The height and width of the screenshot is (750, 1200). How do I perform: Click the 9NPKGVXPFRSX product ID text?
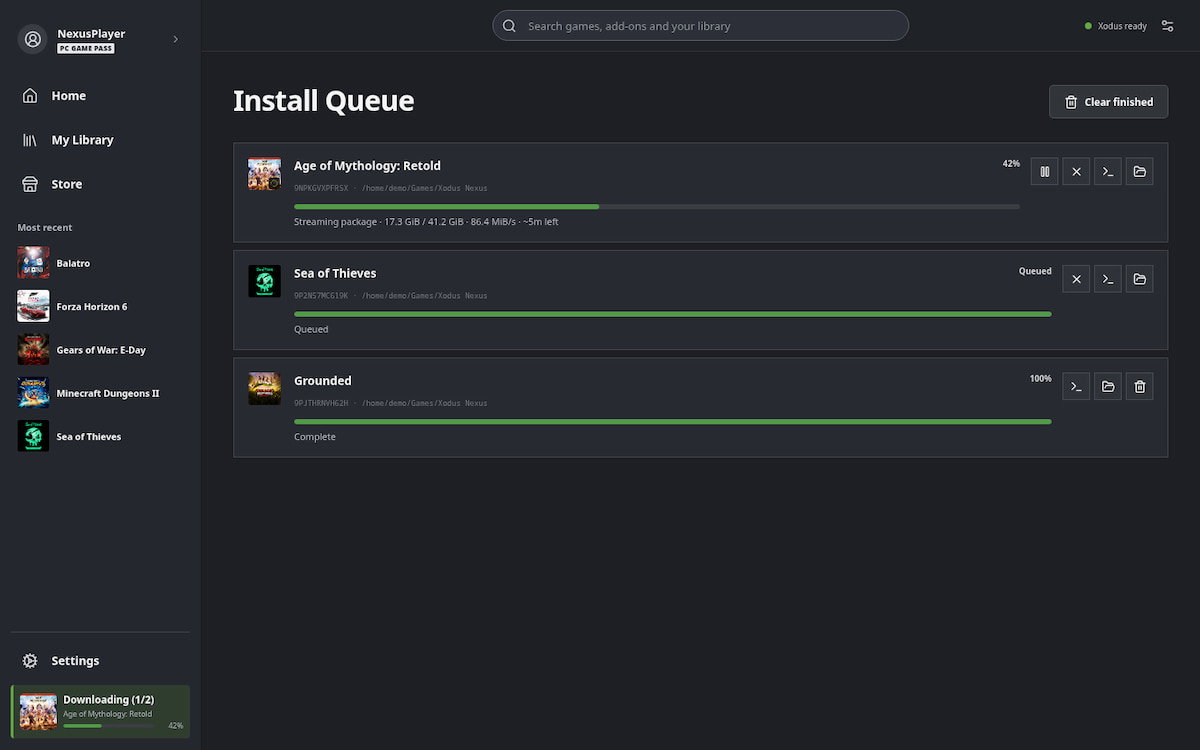click(x=321, y=188)
